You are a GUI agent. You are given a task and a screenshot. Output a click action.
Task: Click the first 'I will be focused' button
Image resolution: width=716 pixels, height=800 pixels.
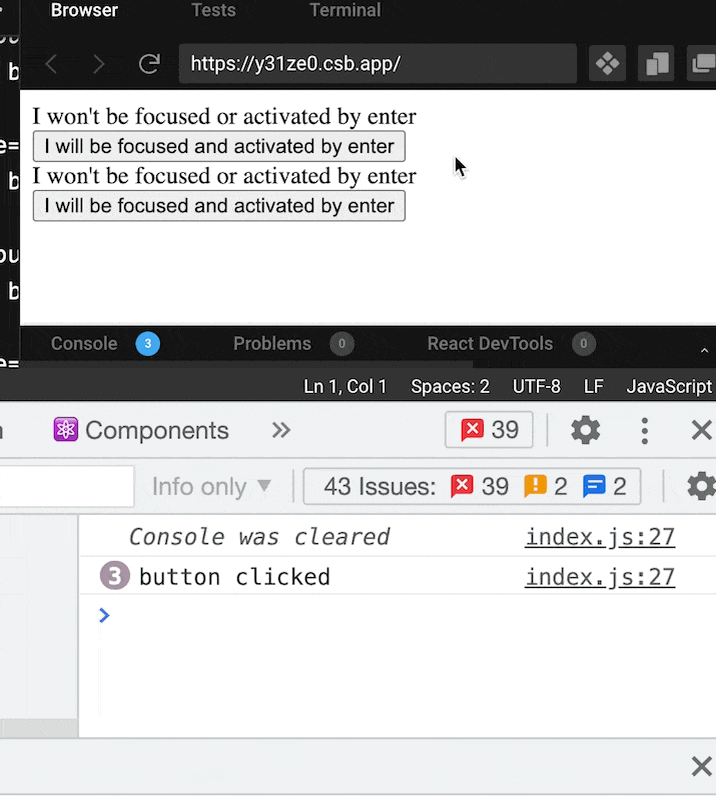219,146
